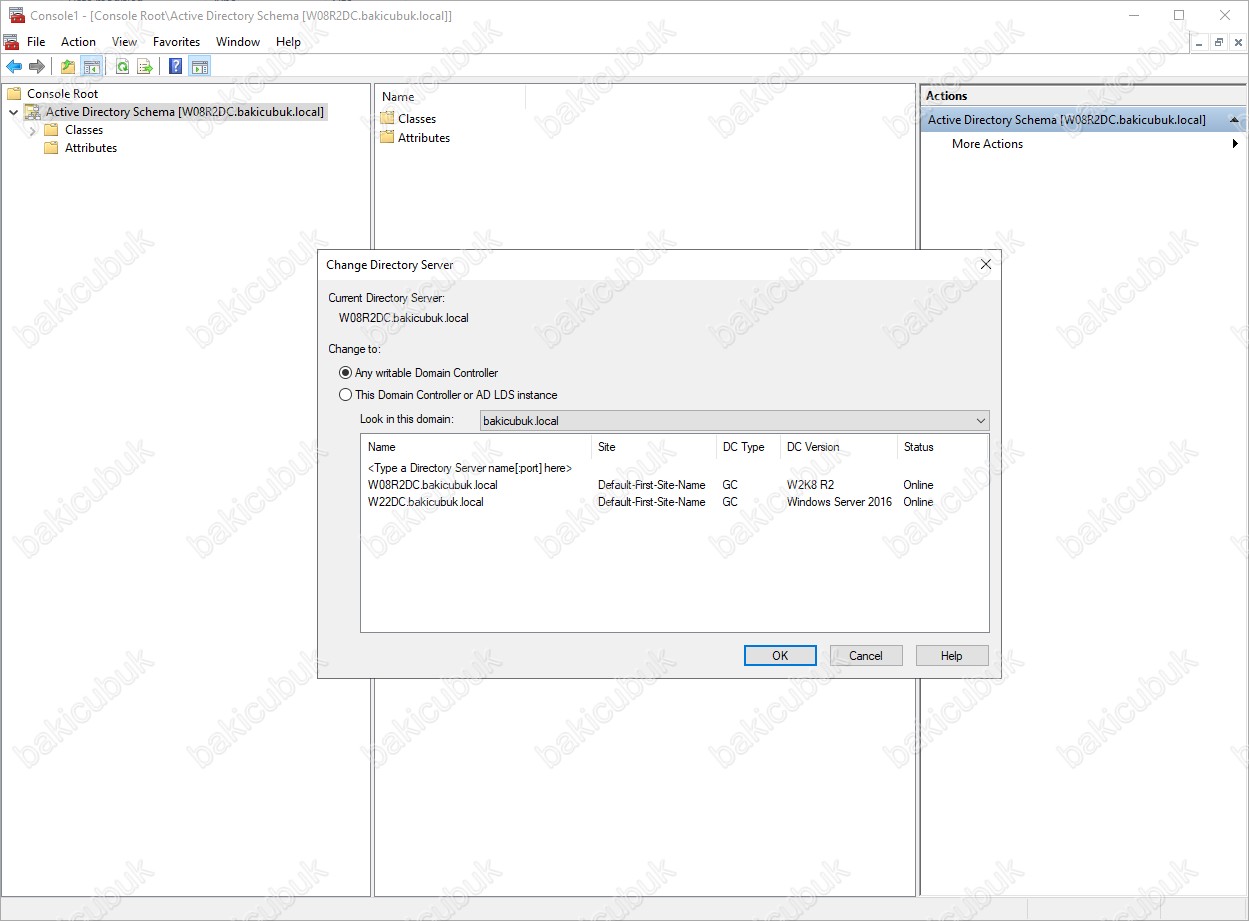This screenshot has width=1249, height=921.
Task: Open the File menu
Action: (36, 42)
